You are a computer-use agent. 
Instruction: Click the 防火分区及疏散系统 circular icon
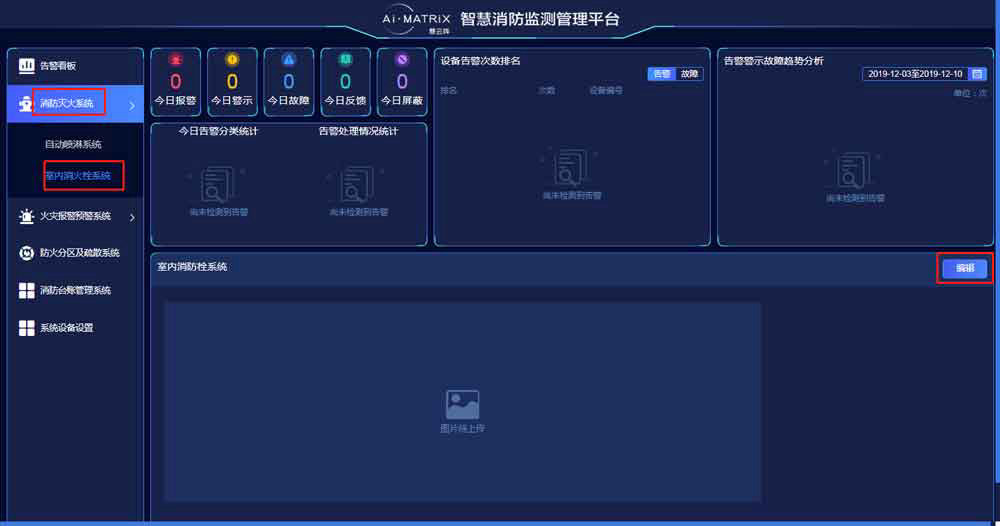26,253
